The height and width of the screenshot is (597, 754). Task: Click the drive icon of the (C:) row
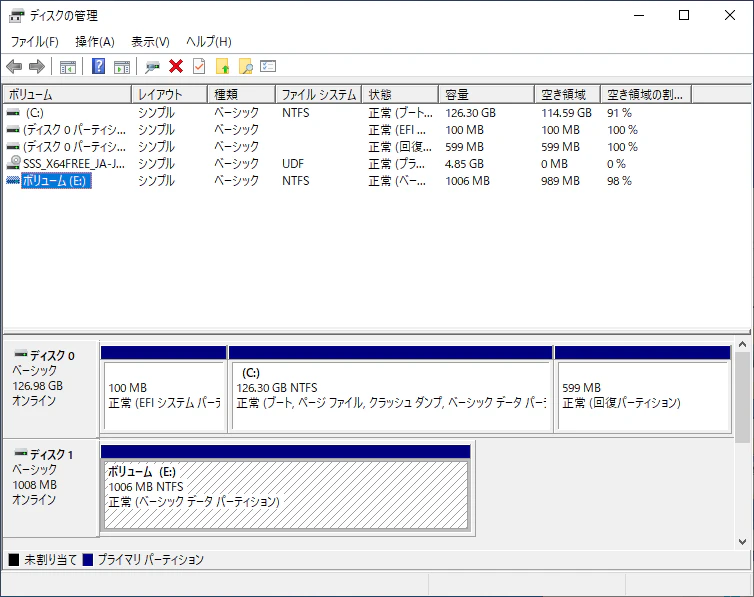[x=13, y=112]
